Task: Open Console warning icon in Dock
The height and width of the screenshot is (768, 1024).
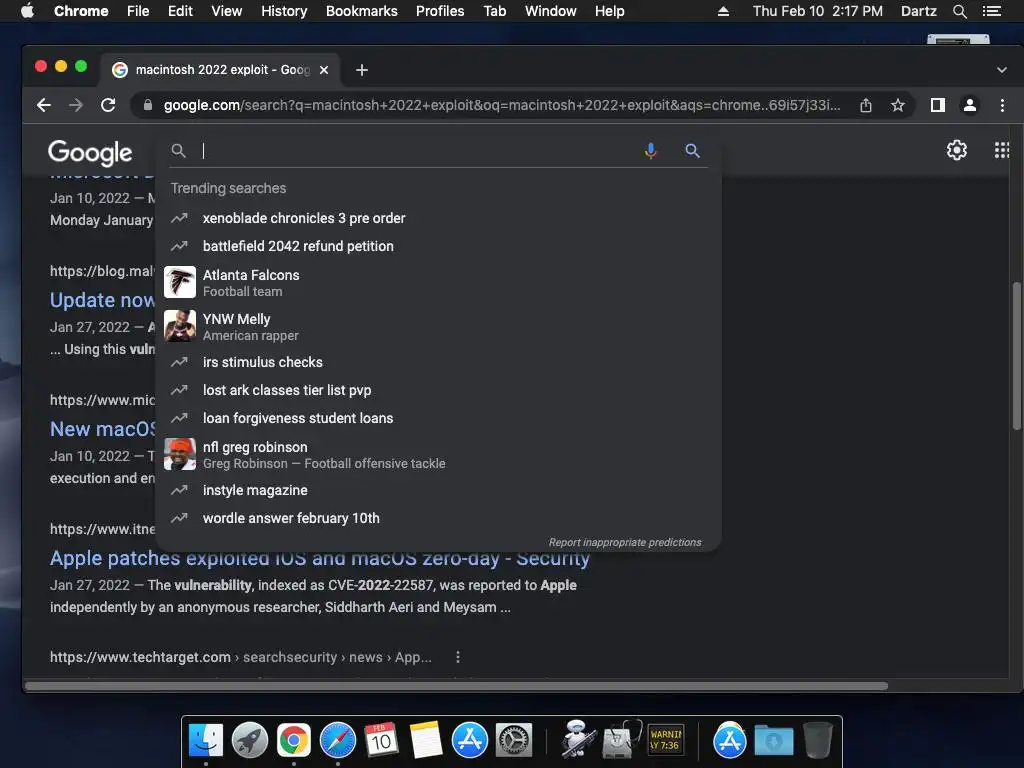Action: click(x=665, y=741)
